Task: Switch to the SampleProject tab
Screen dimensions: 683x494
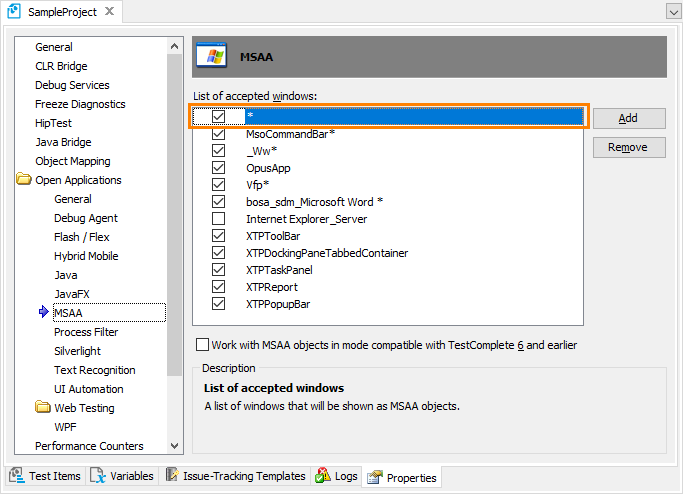Action: pyautogui.click(x=60, y=12)
